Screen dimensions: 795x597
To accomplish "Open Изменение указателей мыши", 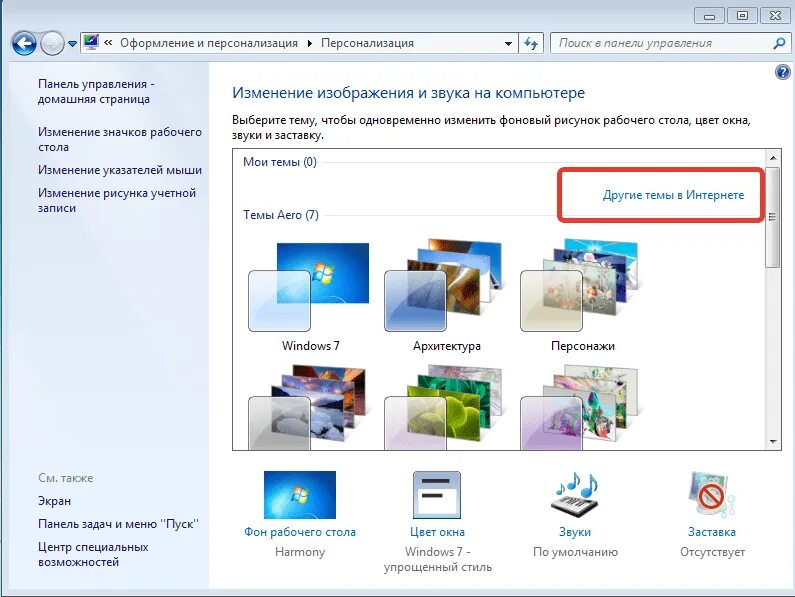I will tap(120, 170).
